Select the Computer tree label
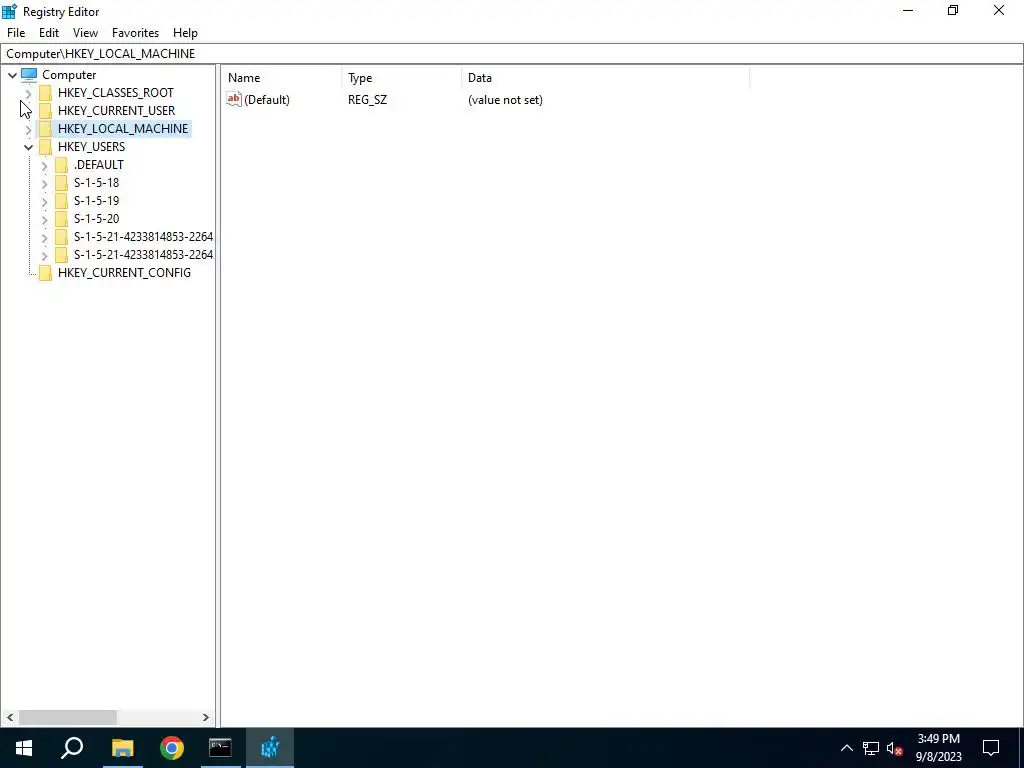This screenshot has width=1024, height=768. point(69,74)
